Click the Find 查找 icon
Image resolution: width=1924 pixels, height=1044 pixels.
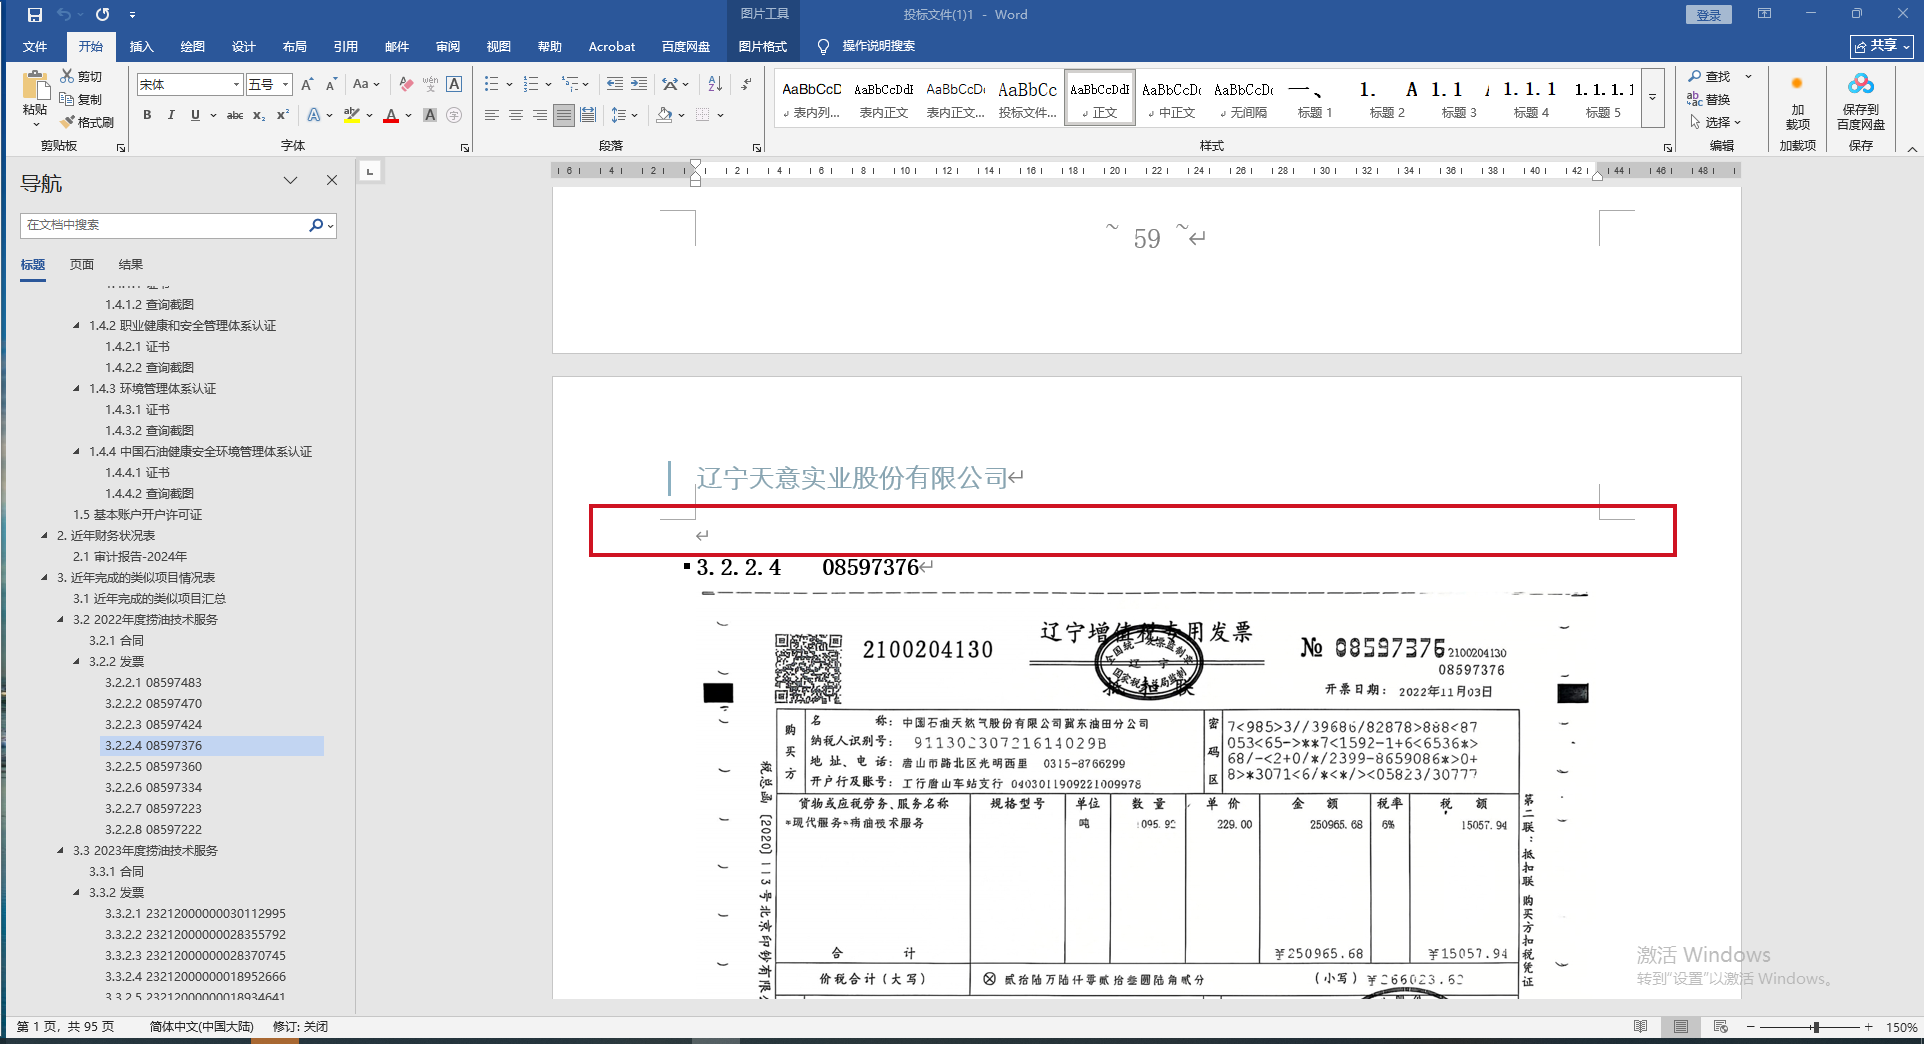(x=1695, y=76)
